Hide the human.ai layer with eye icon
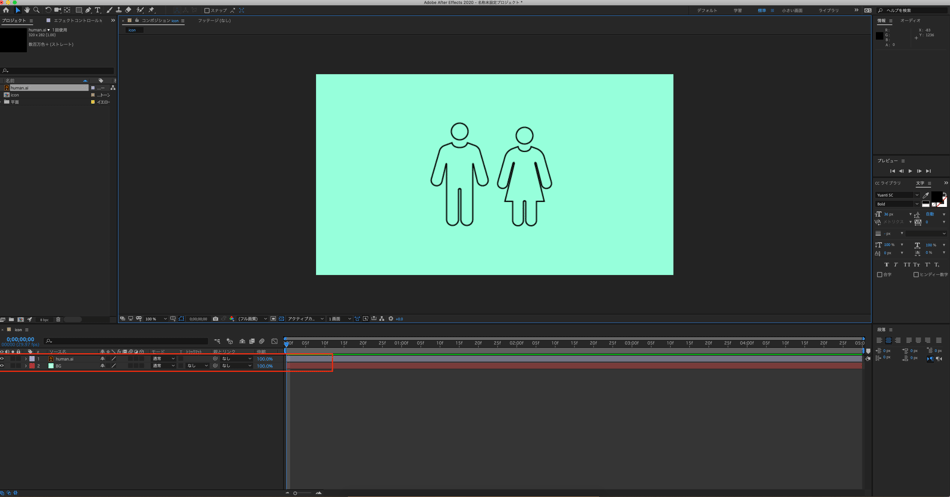The height and width of the screenshot is (497, 950). point(3,359)
